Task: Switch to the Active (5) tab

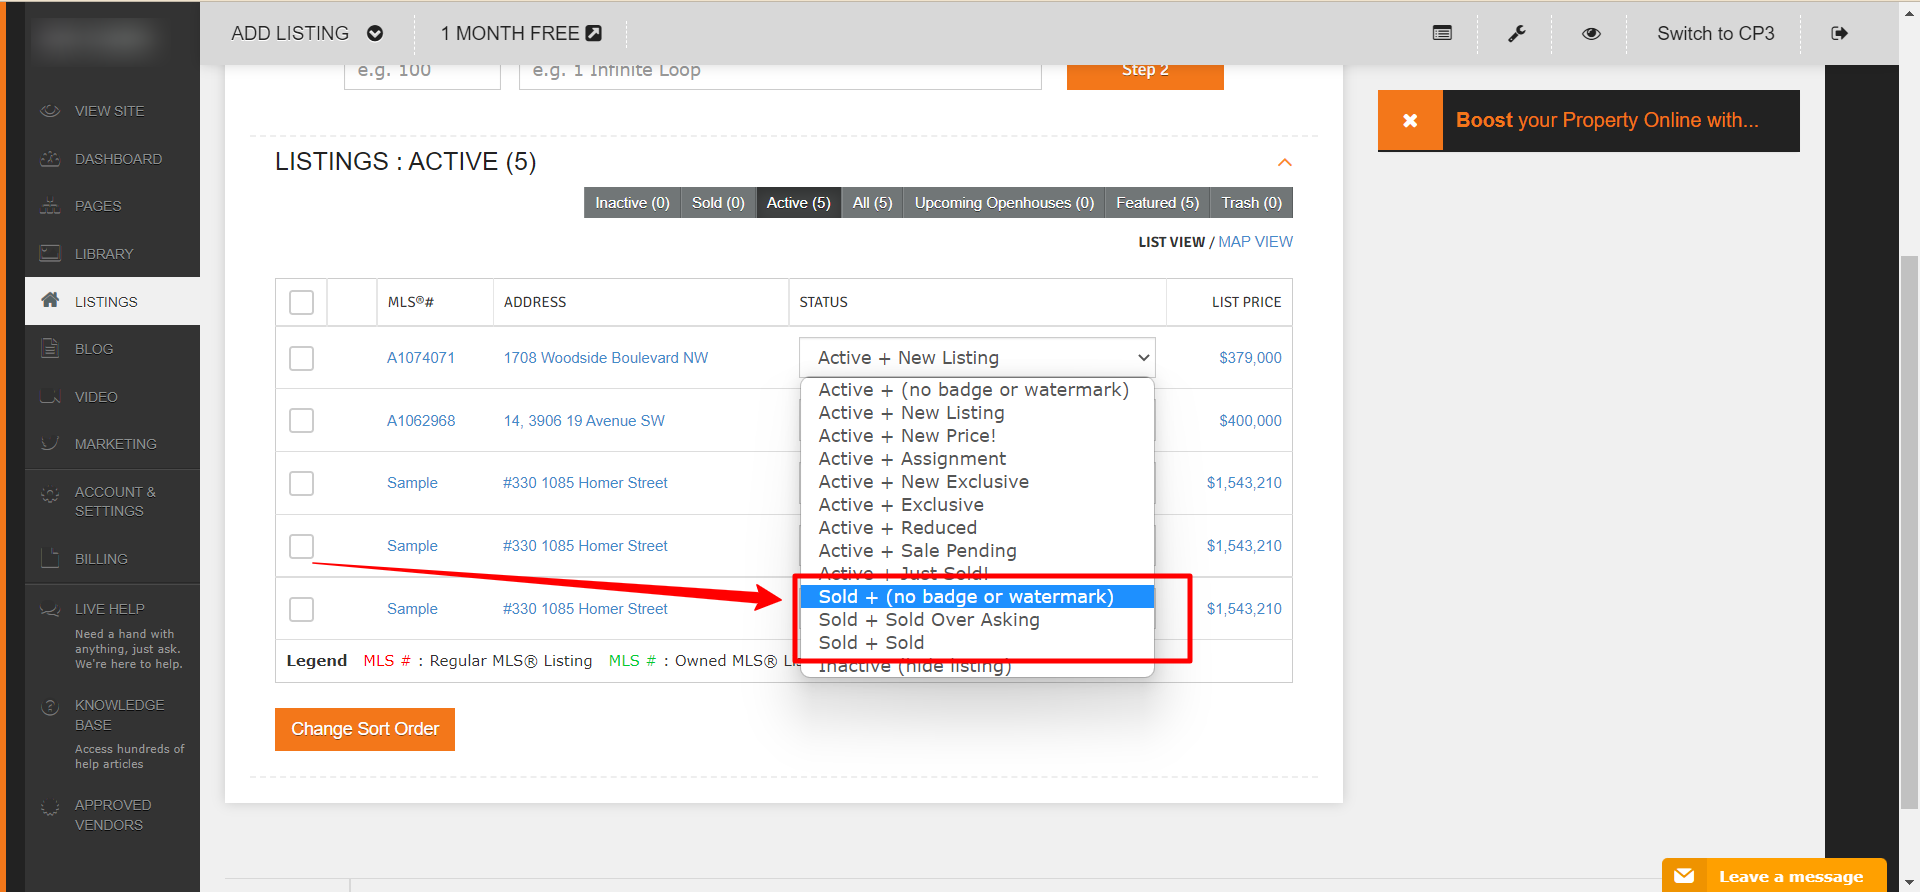Action: click(x=798, y=203)
